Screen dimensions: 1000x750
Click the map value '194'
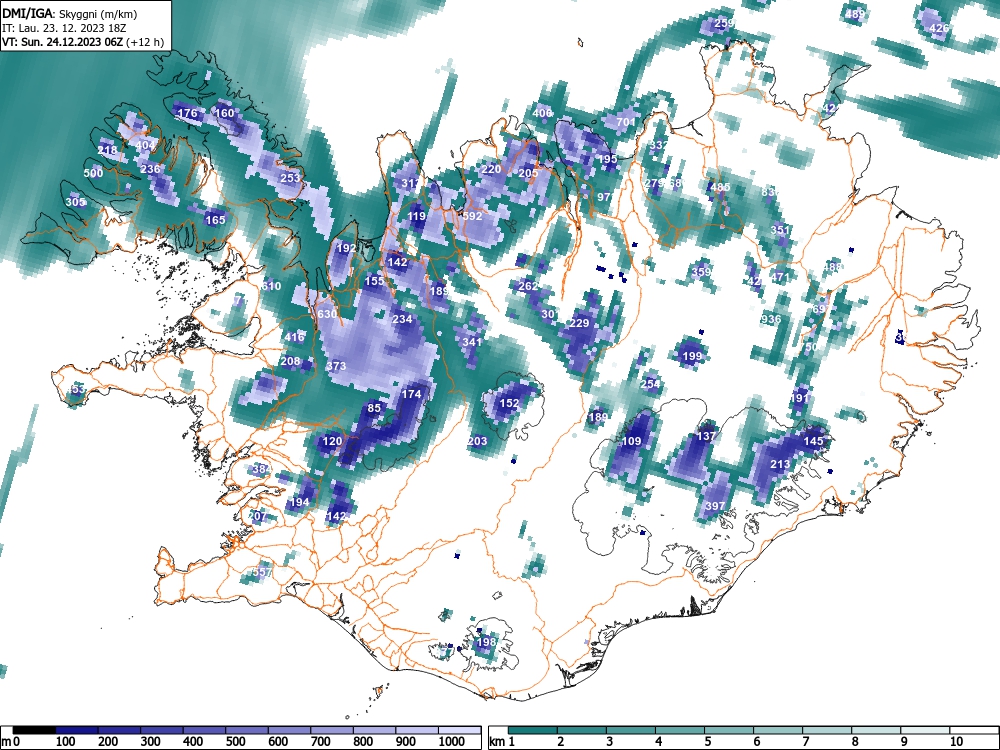(299, 502)
